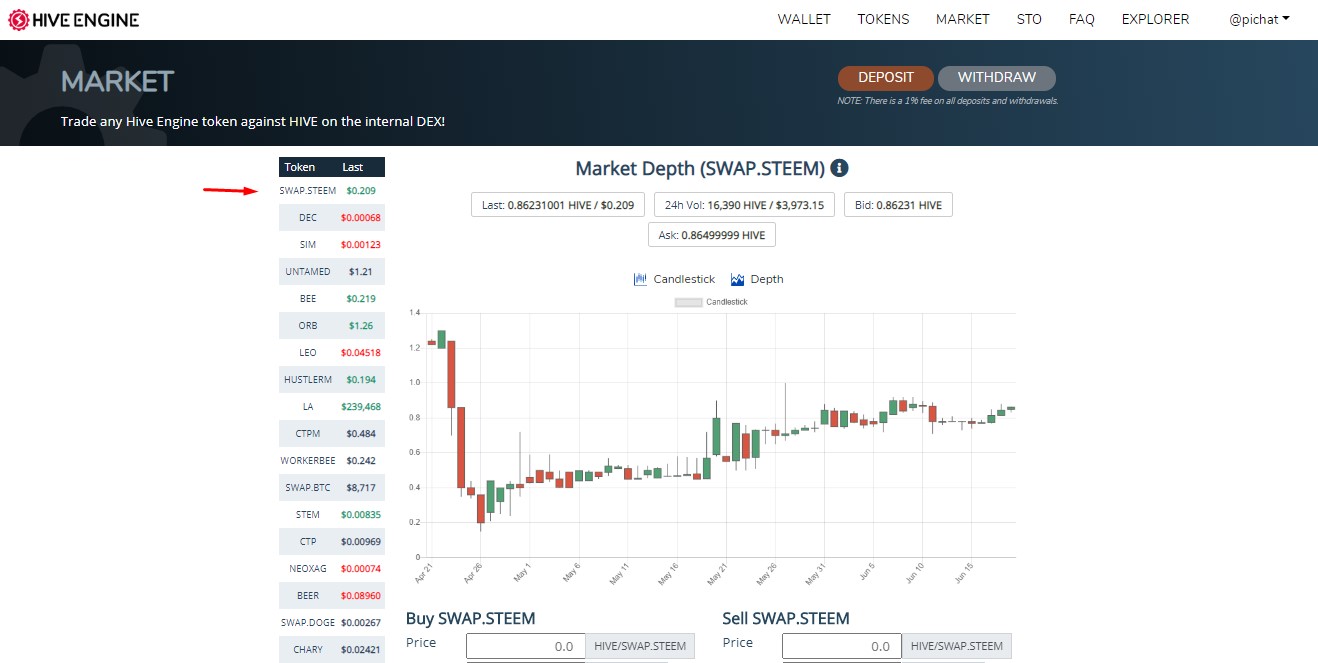This screenshot has height=663, width=1318.
Task: Open the TOKENS menu item
Action: click(883, 19)
